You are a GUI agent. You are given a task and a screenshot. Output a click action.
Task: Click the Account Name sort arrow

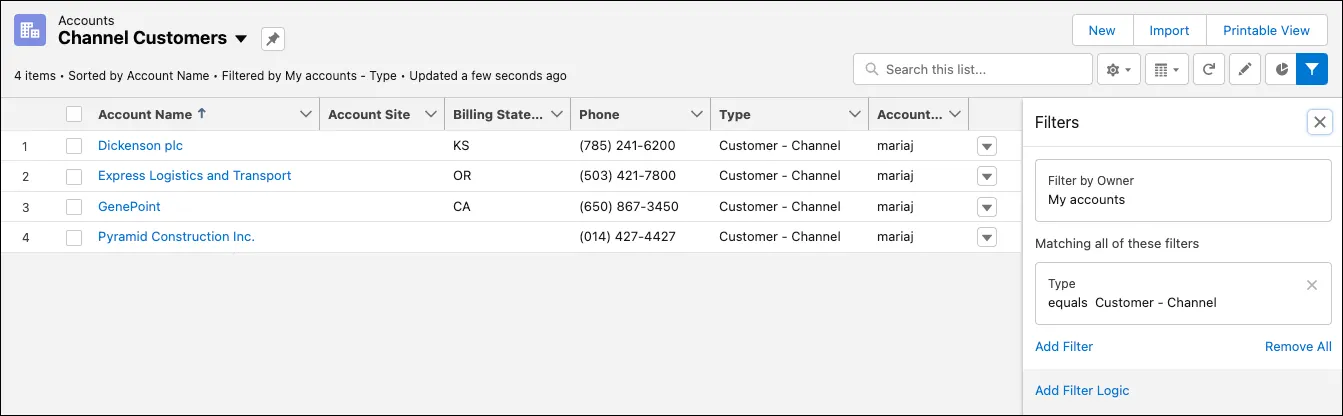tap(202, 114)
